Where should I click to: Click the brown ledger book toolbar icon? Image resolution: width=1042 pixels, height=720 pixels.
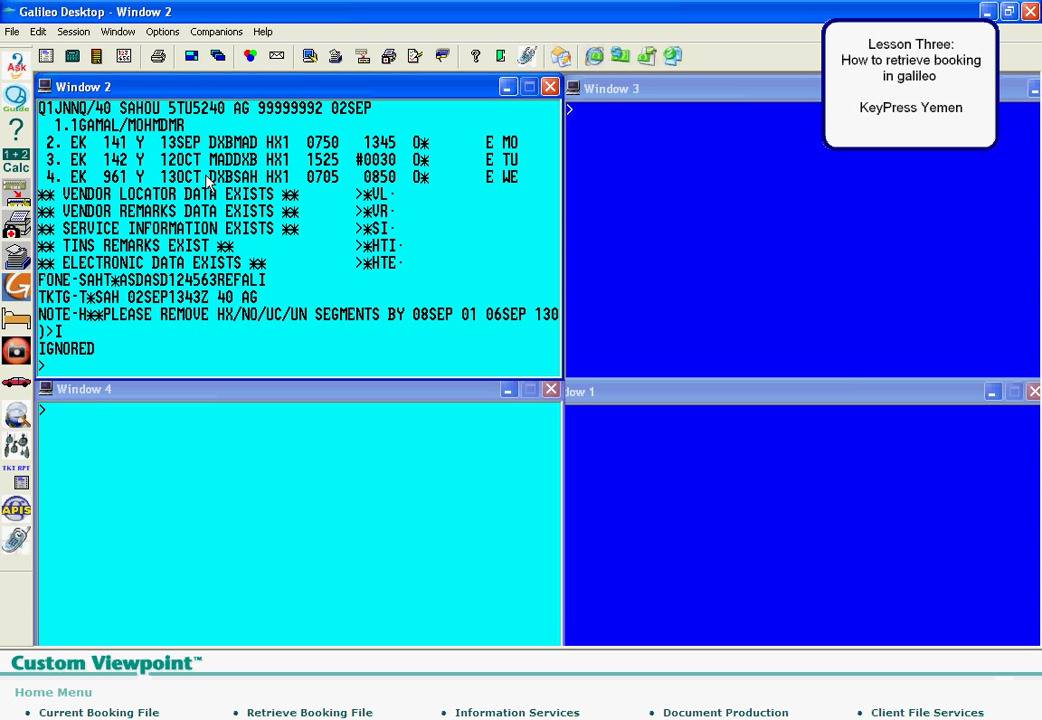click(96, 56)
